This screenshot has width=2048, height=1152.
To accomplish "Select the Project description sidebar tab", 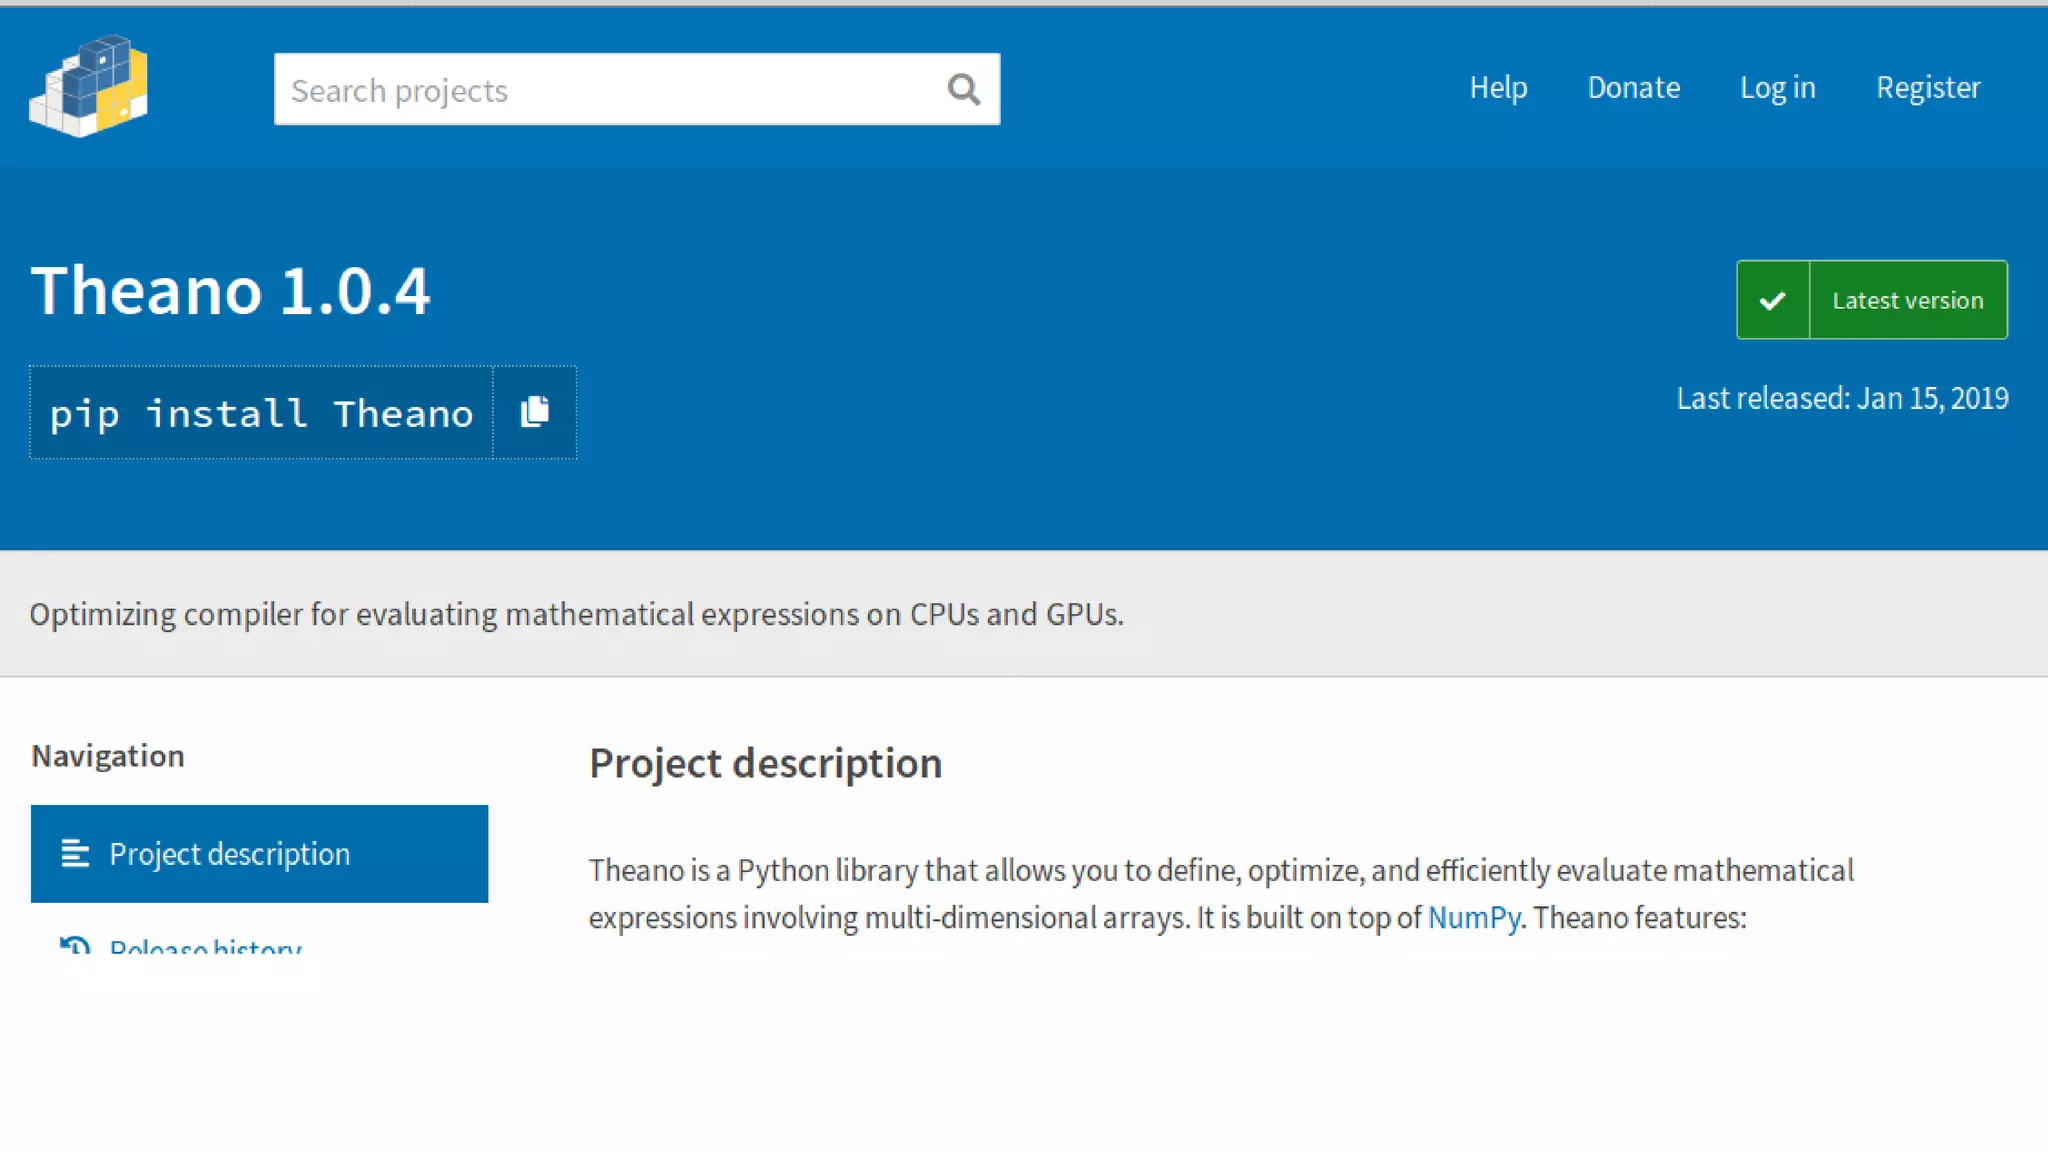I will tap(259, 853).
